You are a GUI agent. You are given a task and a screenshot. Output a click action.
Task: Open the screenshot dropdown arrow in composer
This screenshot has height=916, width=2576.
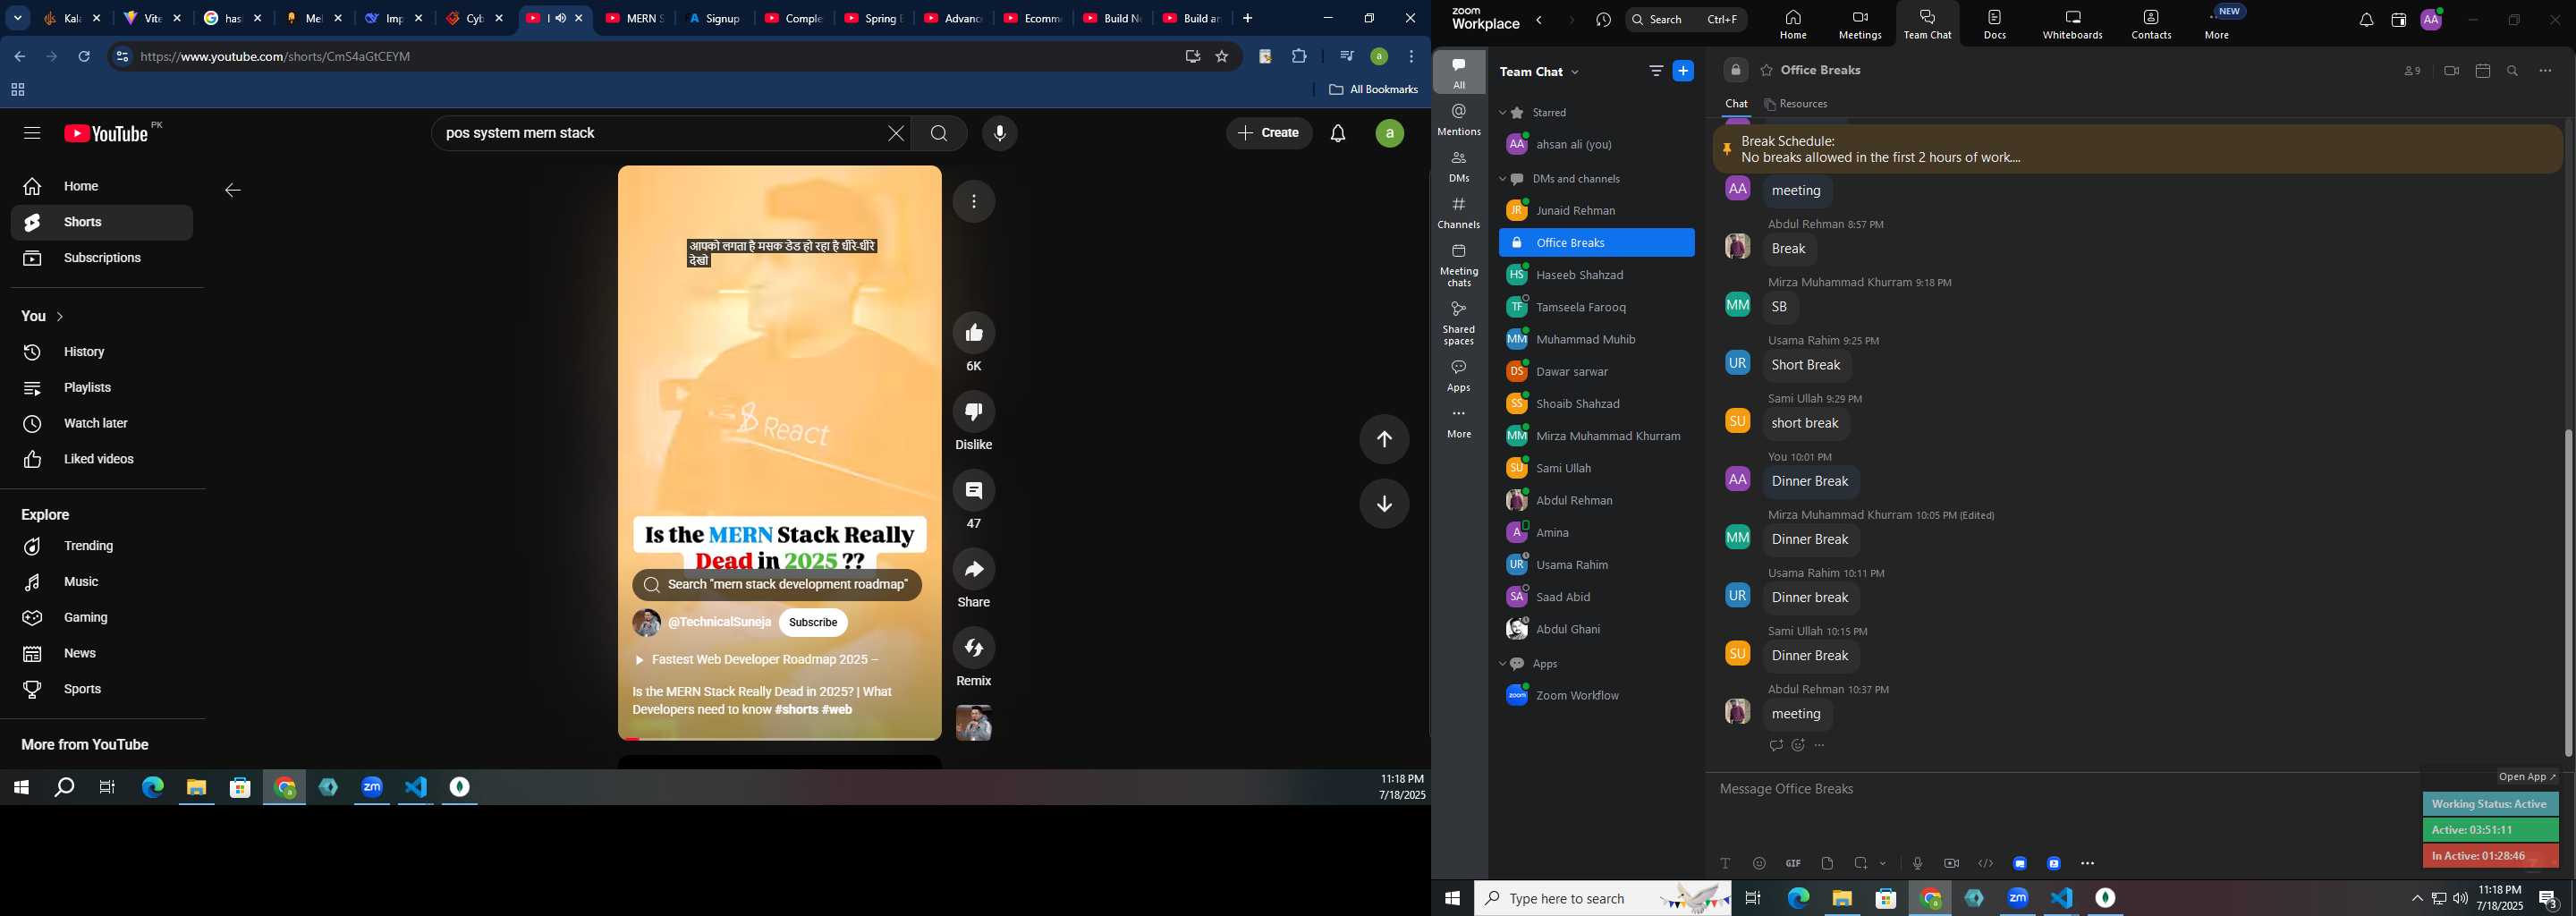pyautogui.click(x=1882, y=863)
